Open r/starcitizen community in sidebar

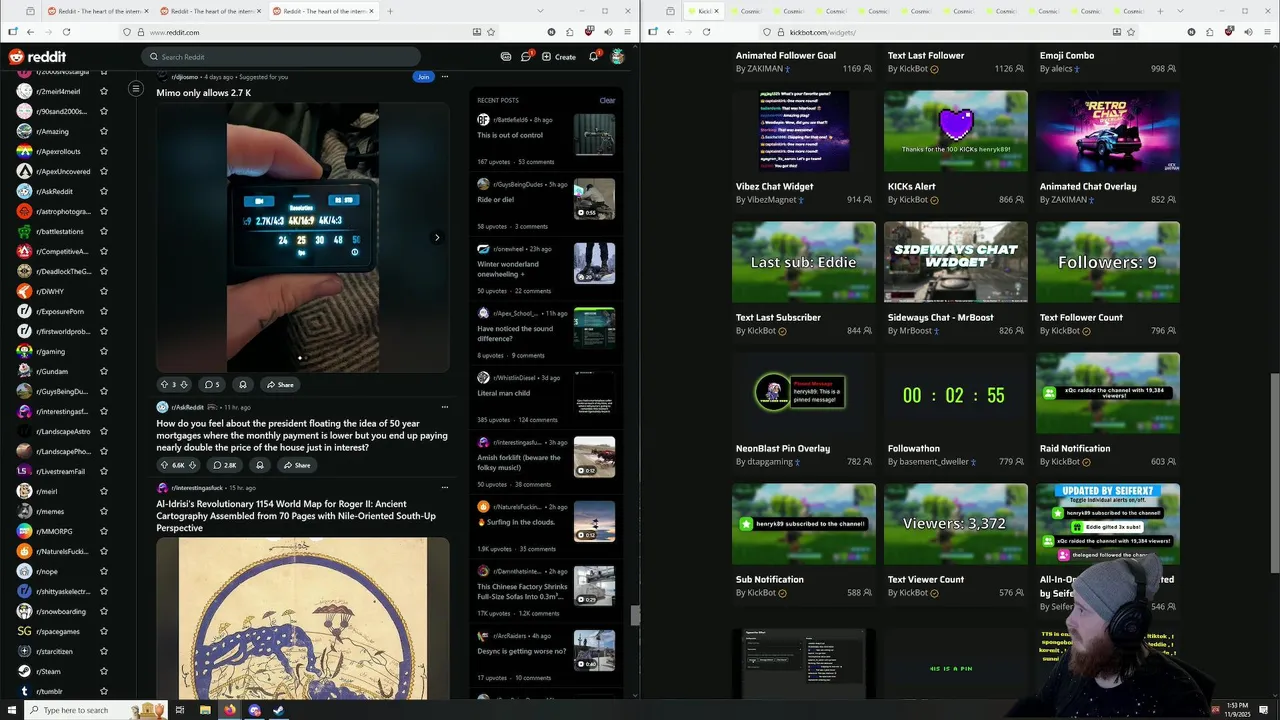coord(53,651)
